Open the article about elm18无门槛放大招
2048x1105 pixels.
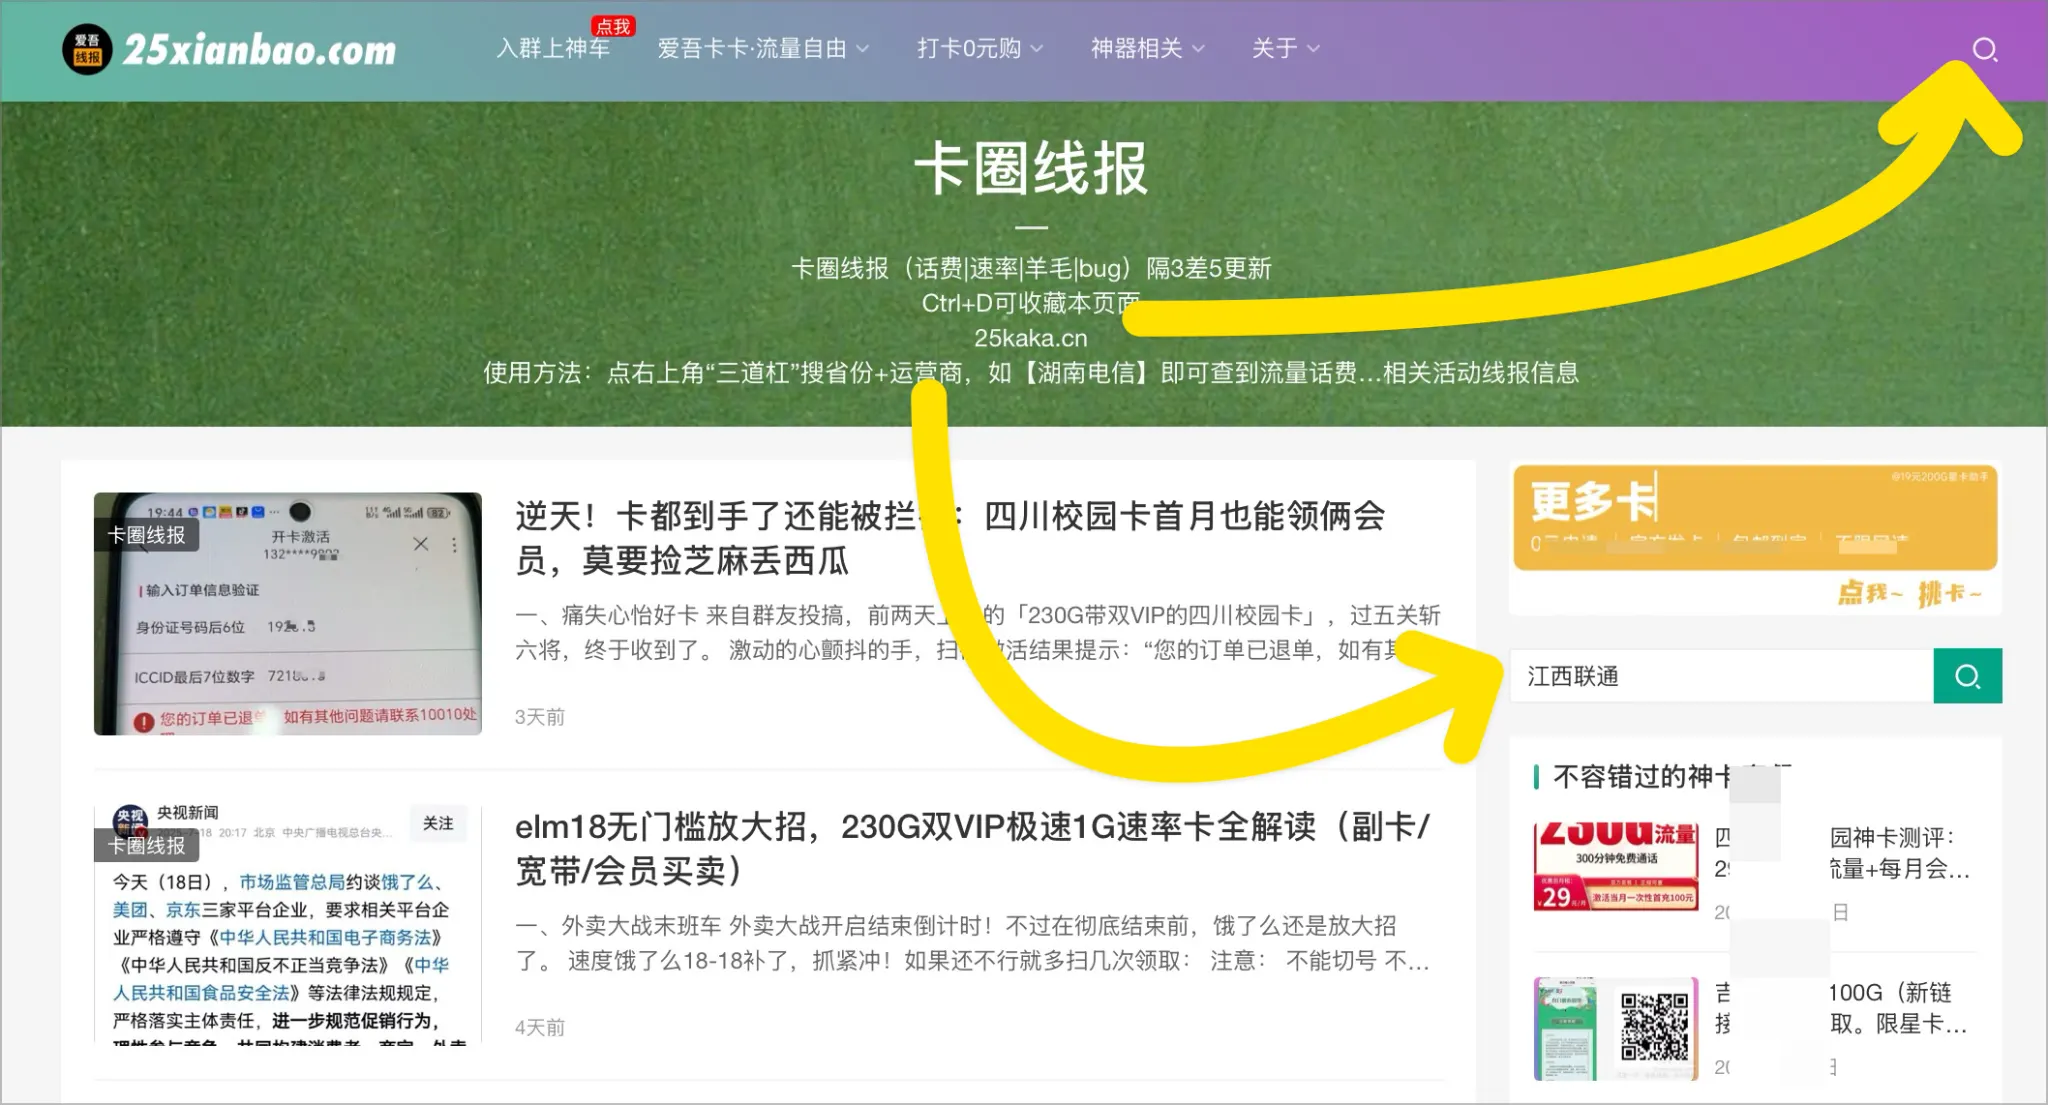[x=972, y=848]
